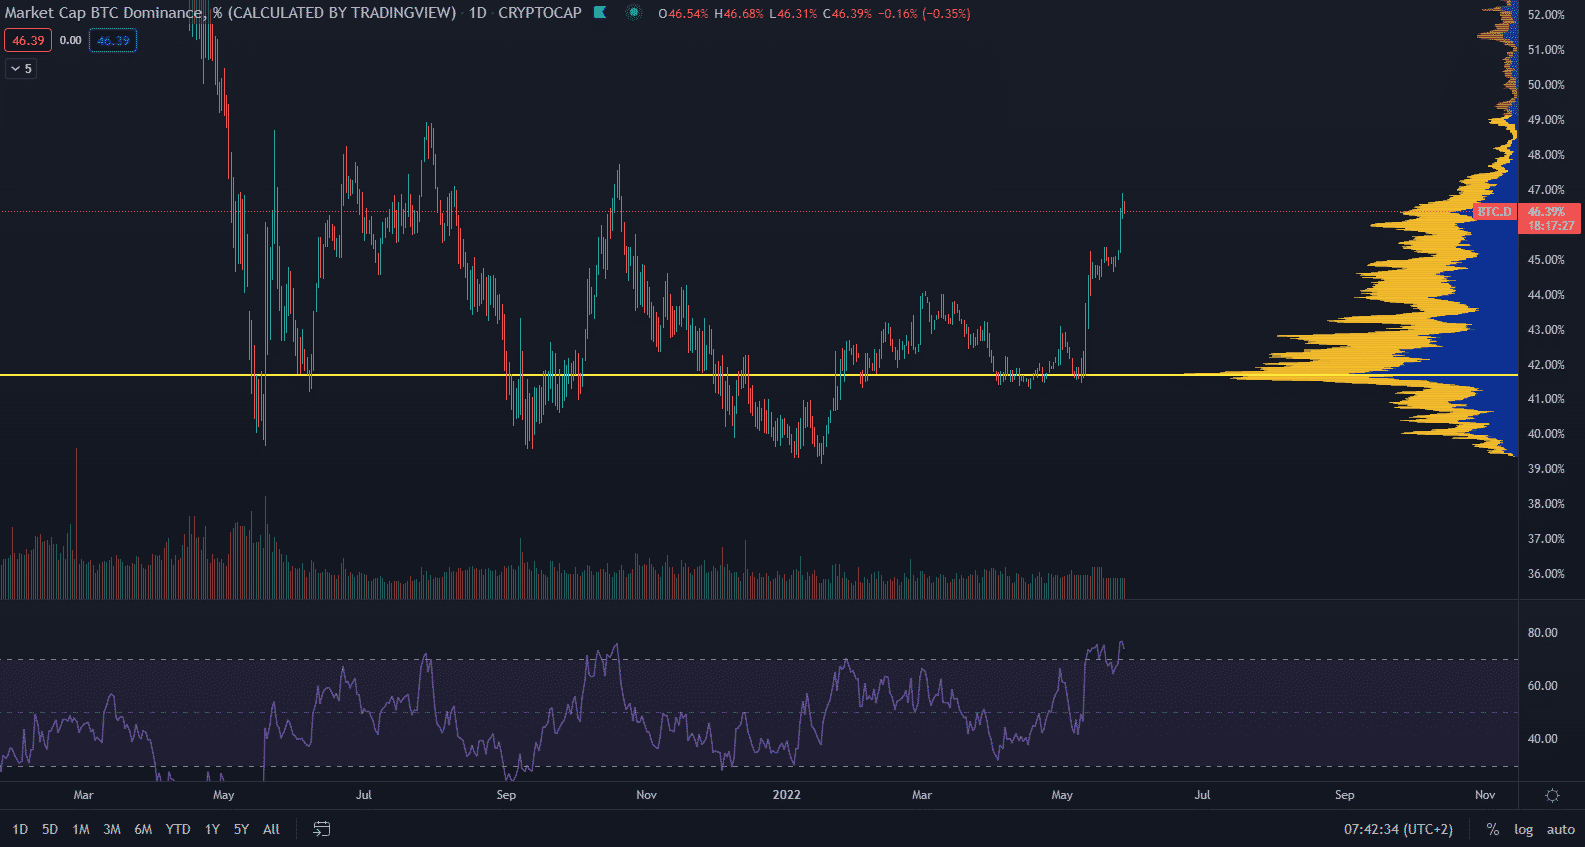Select the 3M time range
The height and width of the screenshot is (847, 1585).
(x=112, y=829)
